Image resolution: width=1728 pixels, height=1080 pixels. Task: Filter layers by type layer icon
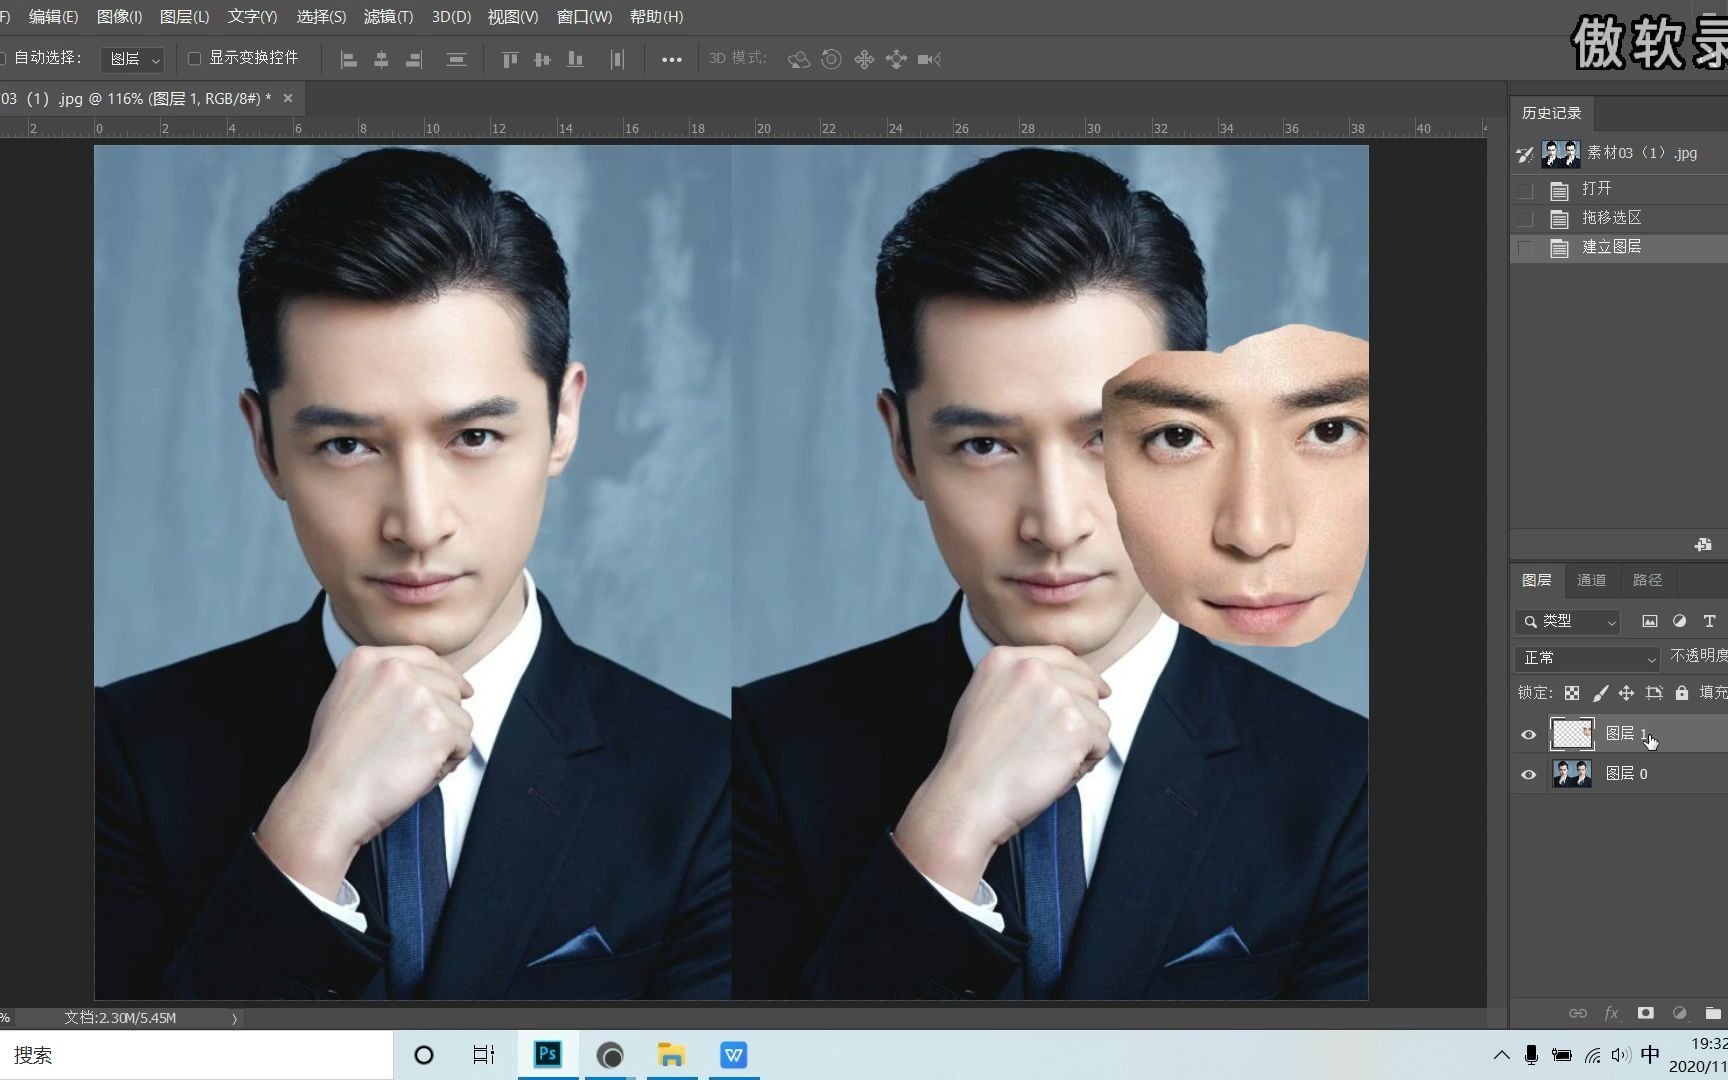coord(1710,621)
